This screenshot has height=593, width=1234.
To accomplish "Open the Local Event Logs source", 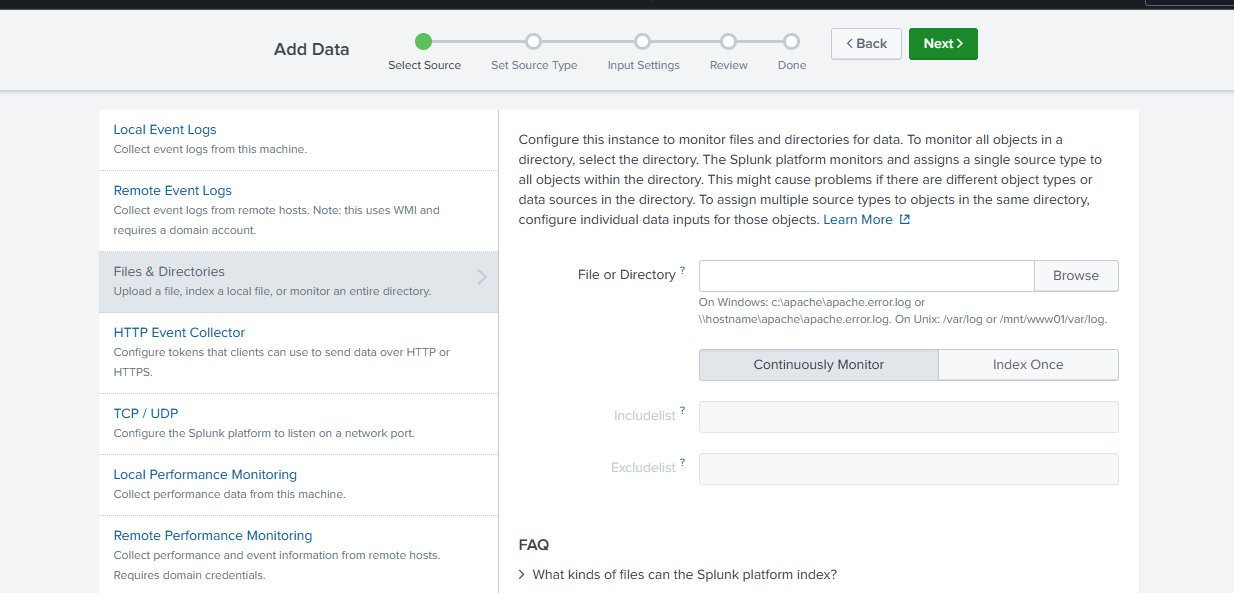I will click(x=165, y=130).
